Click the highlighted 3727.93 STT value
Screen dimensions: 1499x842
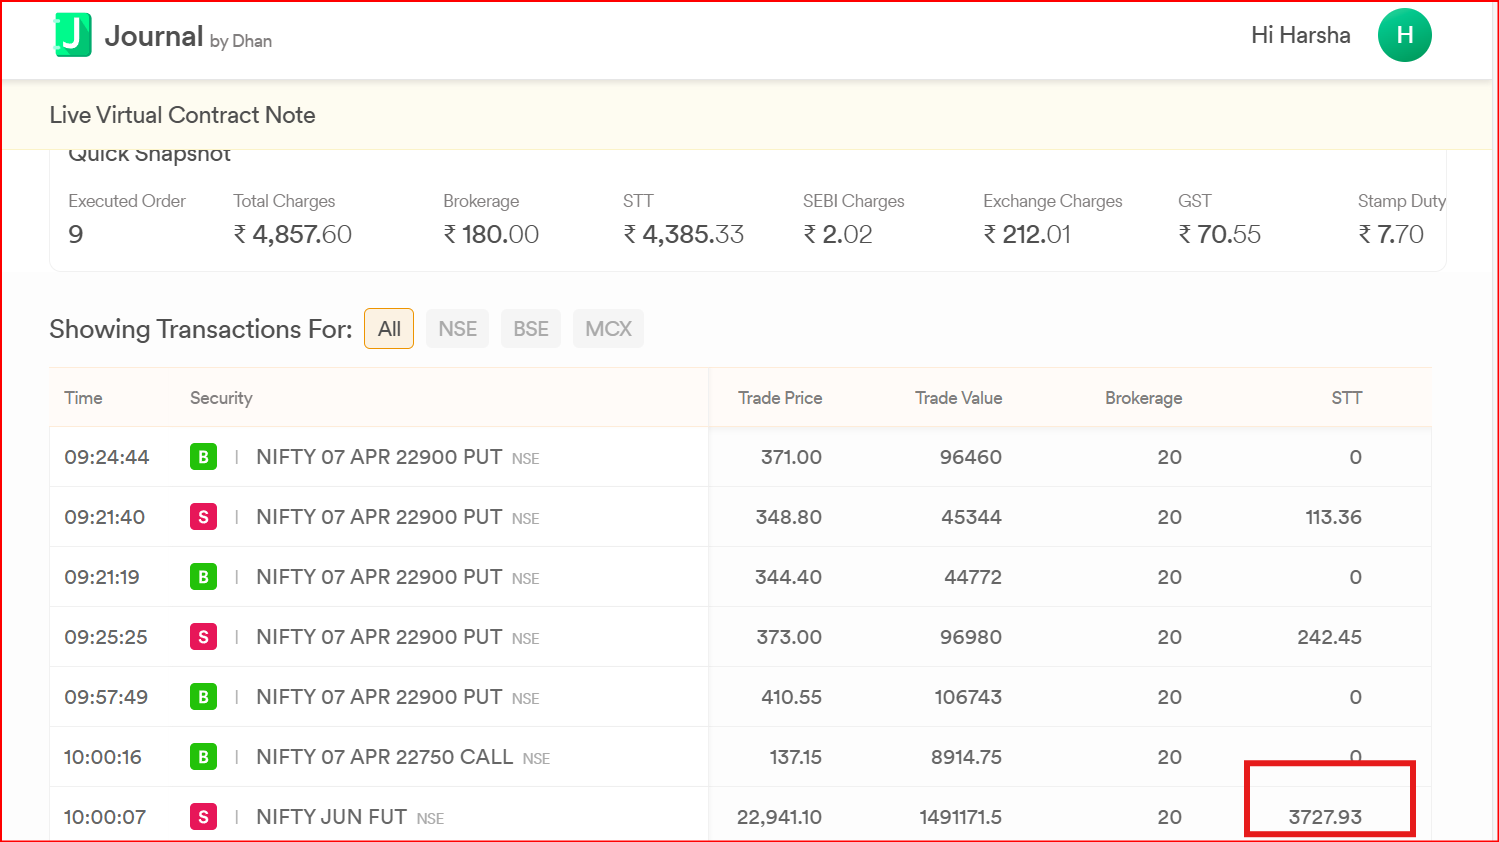click(1325, 817)
